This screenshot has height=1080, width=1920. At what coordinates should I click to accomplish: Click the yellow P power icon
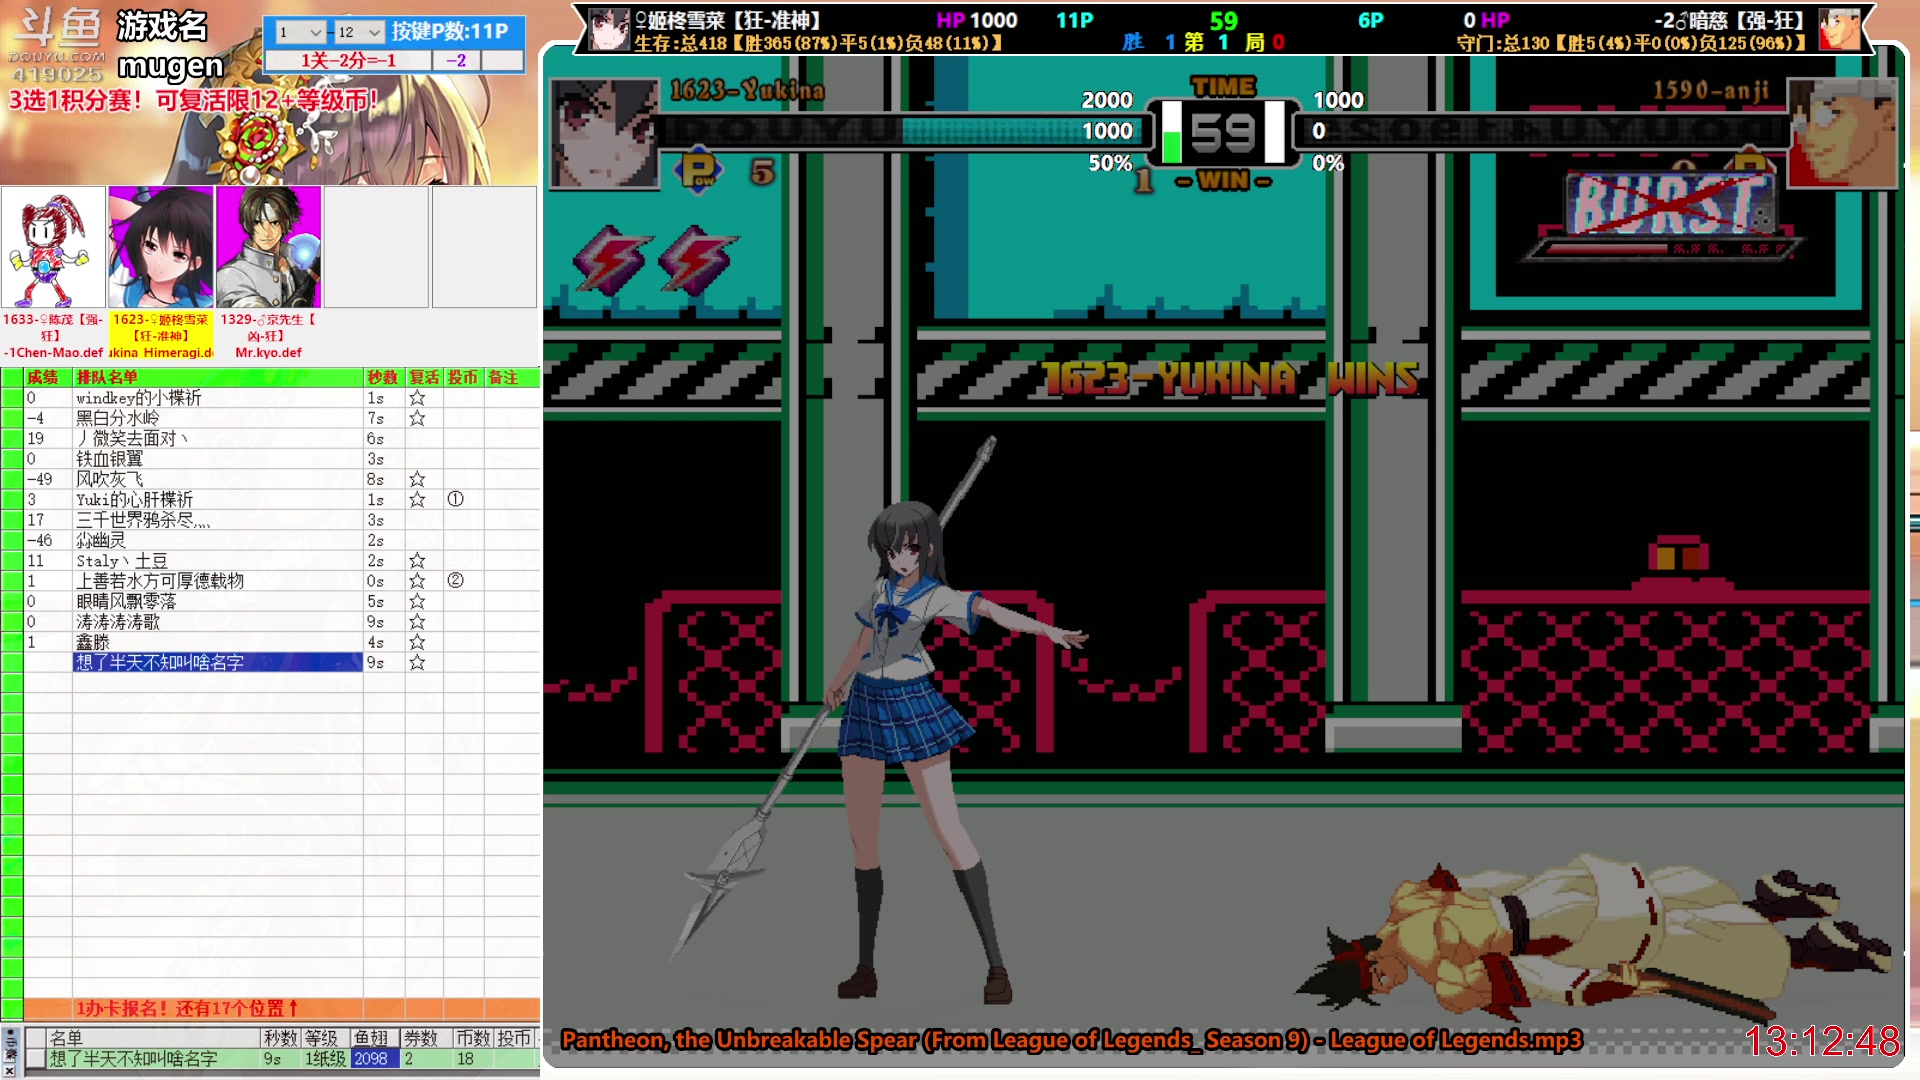699,171
